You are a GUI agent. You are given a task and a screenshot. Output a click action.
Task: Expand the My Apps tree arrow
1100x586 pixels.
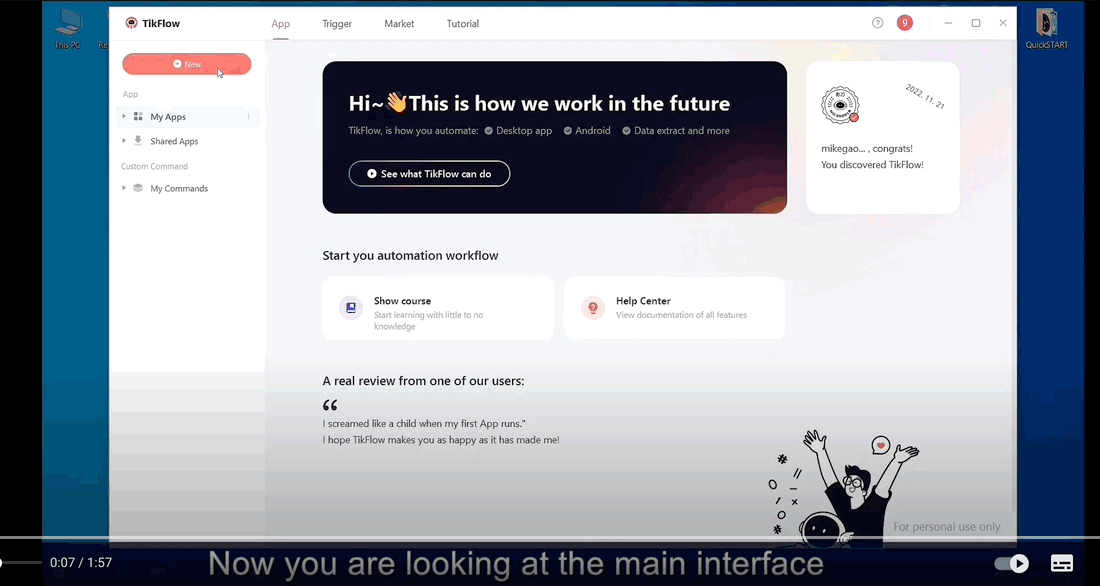point(124,116)
